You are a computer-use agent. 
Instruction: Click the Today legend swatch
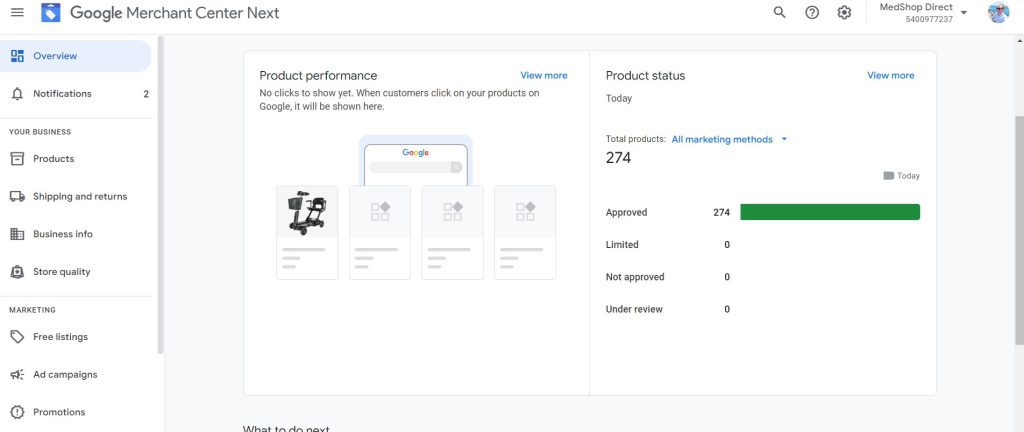pyautogui.click(x=889, y=176)
